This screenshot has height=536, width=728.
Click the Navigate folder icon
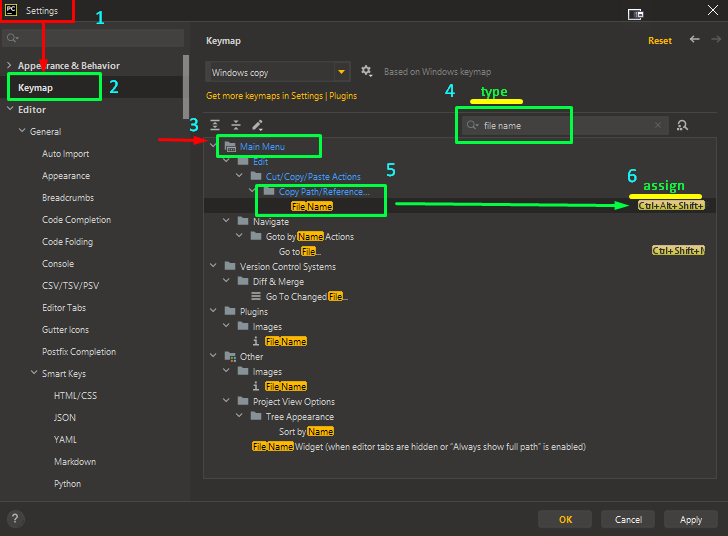tap(243, 221)
